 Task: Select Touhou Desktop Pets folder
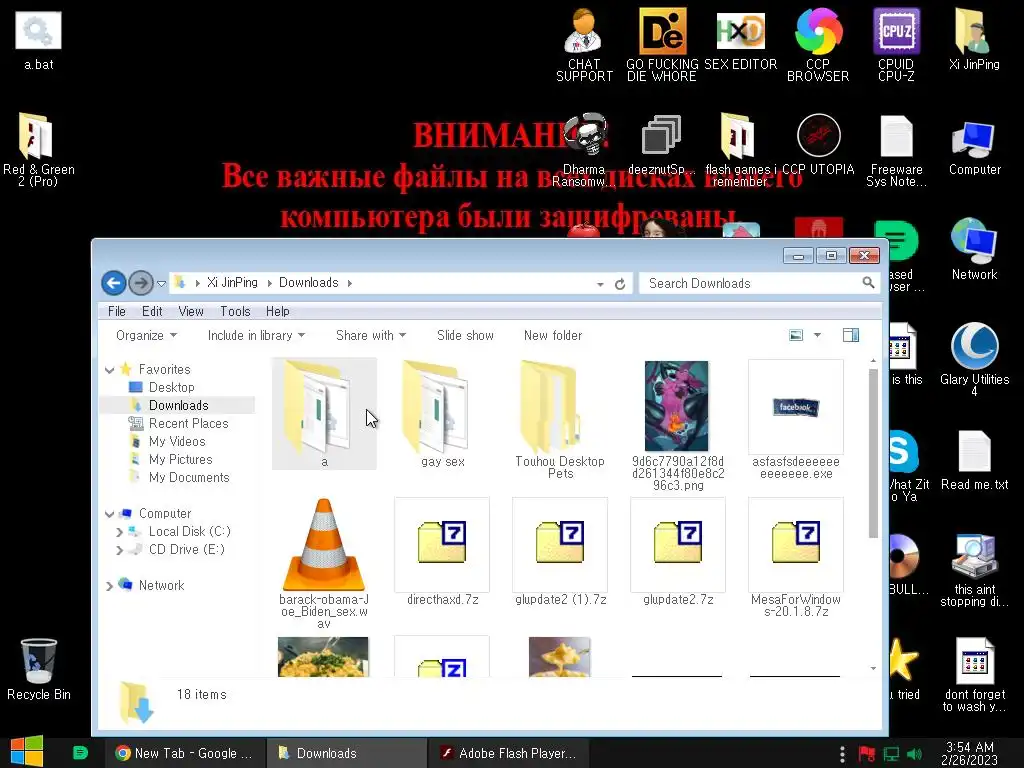point(560,420)
